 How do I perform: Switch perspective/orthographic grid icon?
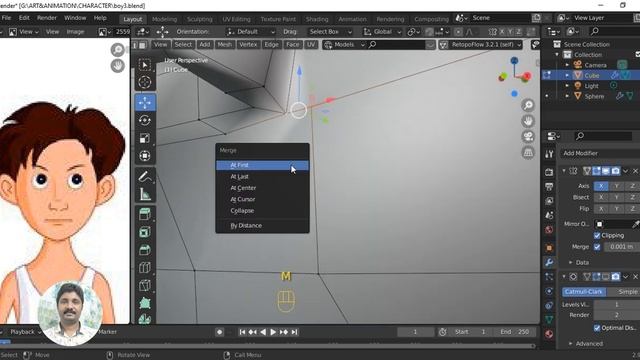(528, 153)
